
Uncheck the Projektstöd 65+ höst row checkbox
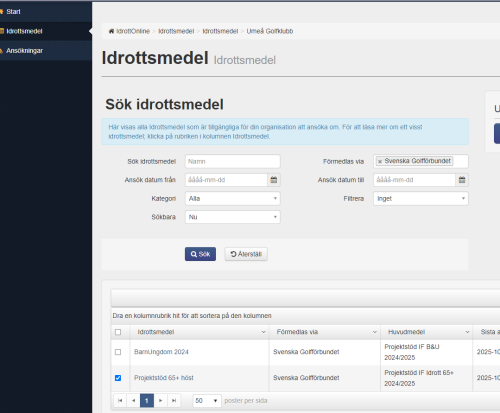tap(118, 378)
